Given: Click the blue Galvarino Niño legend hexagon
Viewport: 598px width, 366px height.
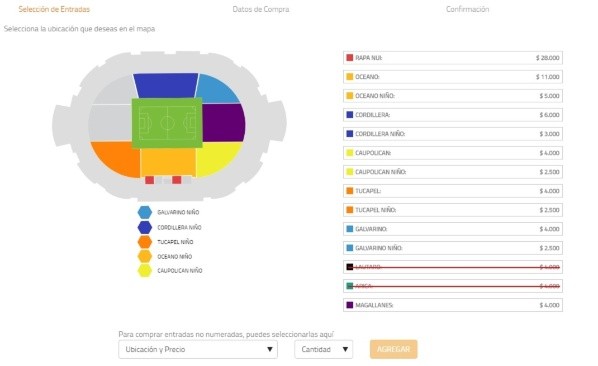Looking at the screenshot, I should pyautogui.click(x=145, y=212).
